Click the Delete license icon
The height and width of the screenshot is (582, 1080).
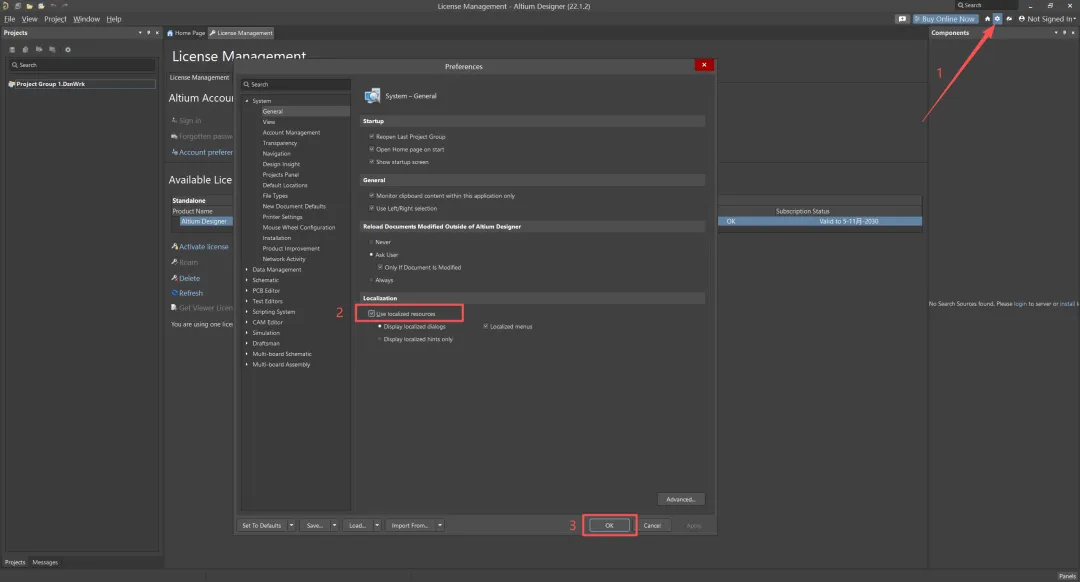174,278
